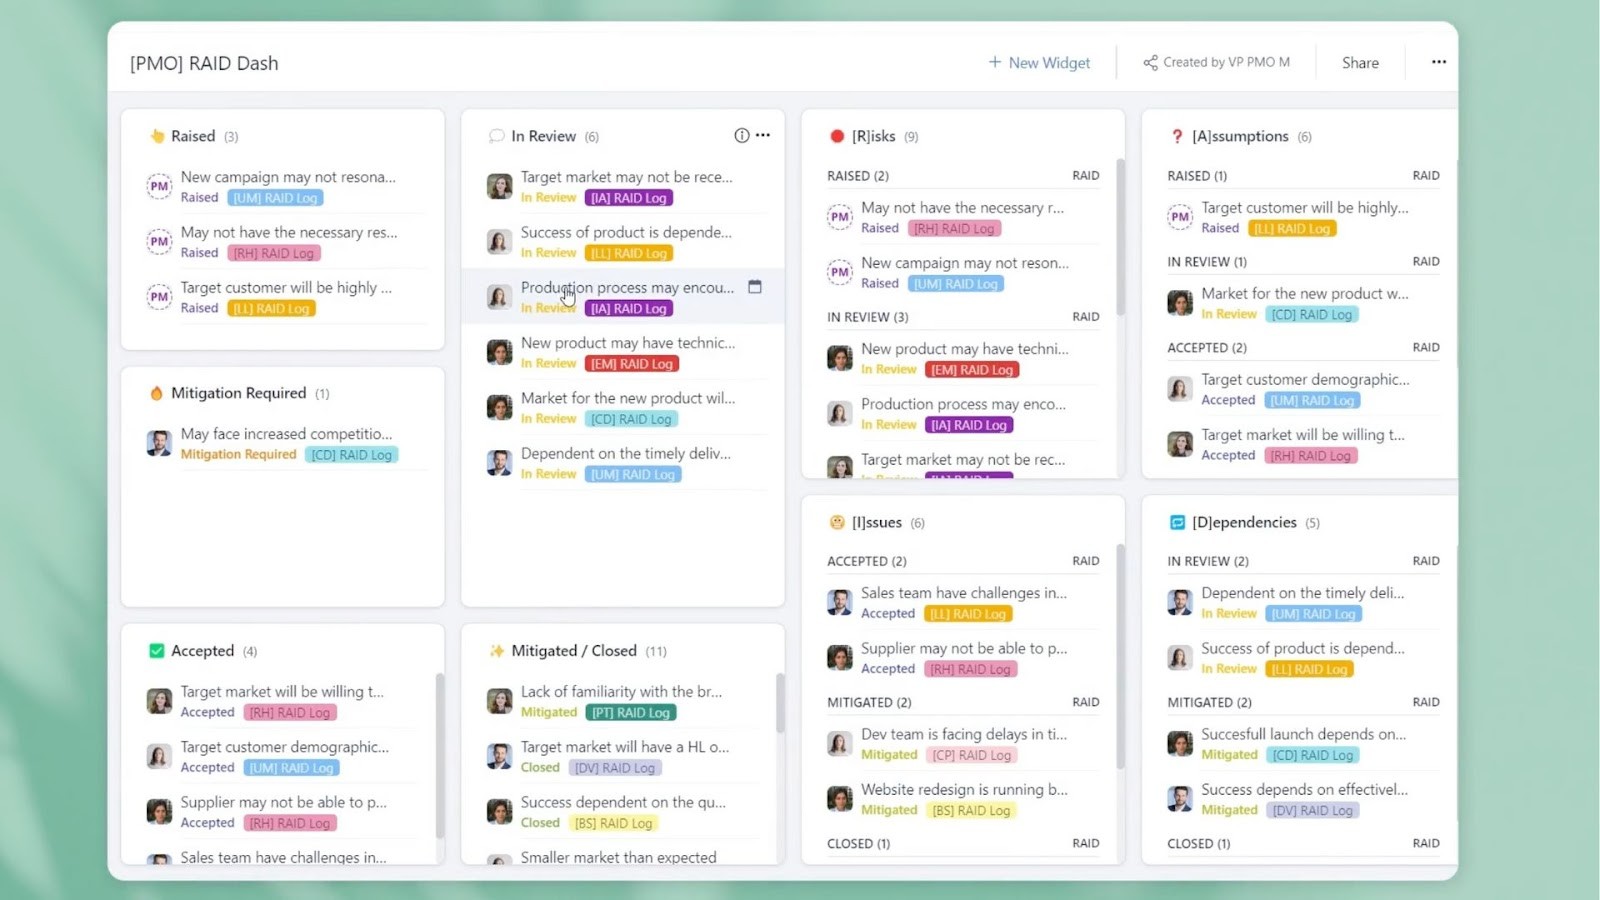Click the fire icon on Mitigation Required widget
The image size is (1600, 900).
[159, 393]
